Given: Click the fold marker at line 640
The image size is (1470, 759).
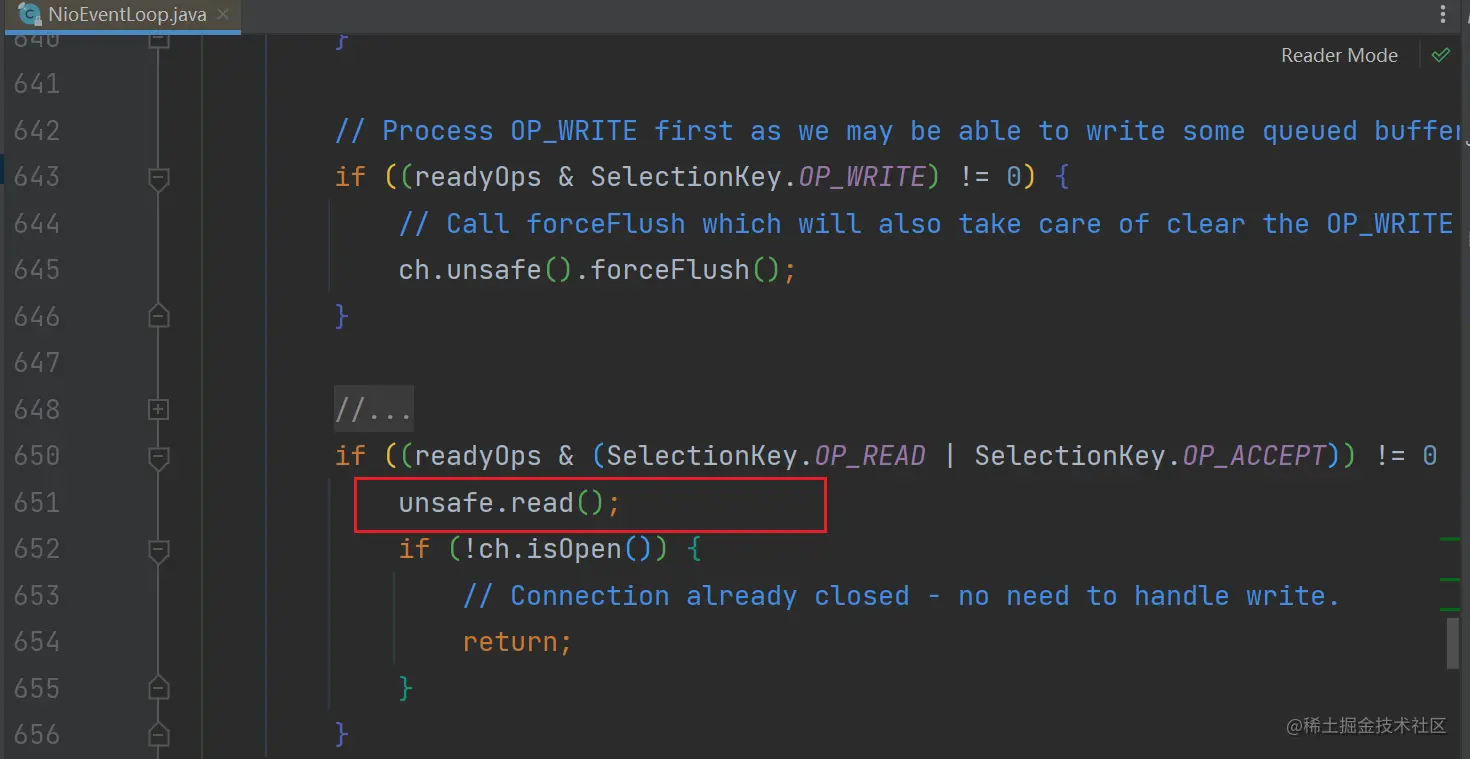Looking at the screenshot, I should click(x=158, y=41).
